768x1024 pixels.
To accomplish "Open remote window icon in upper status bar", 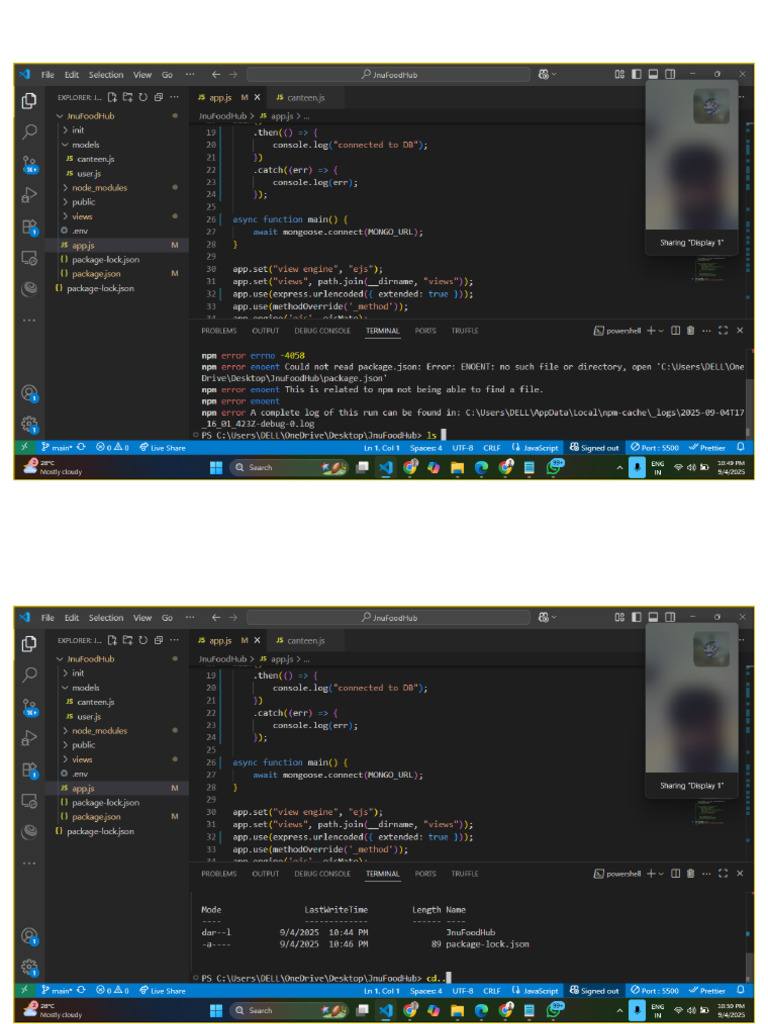I will coord(24,447).
